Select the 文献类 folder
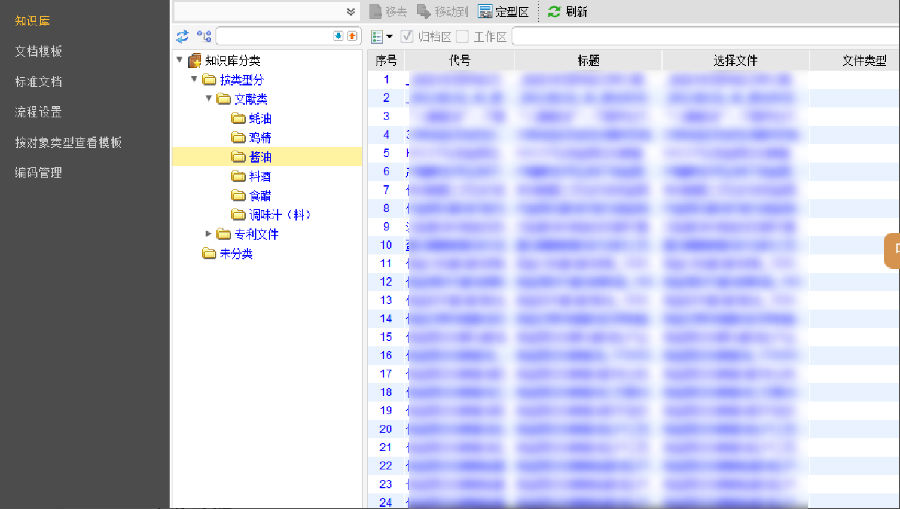Screen dimensions: 900x509 pos(251,99)
